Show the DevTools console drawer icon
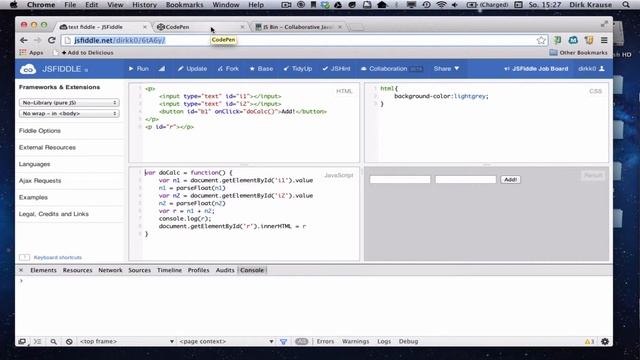The image size is (640, 360). [x=38, y=341]
